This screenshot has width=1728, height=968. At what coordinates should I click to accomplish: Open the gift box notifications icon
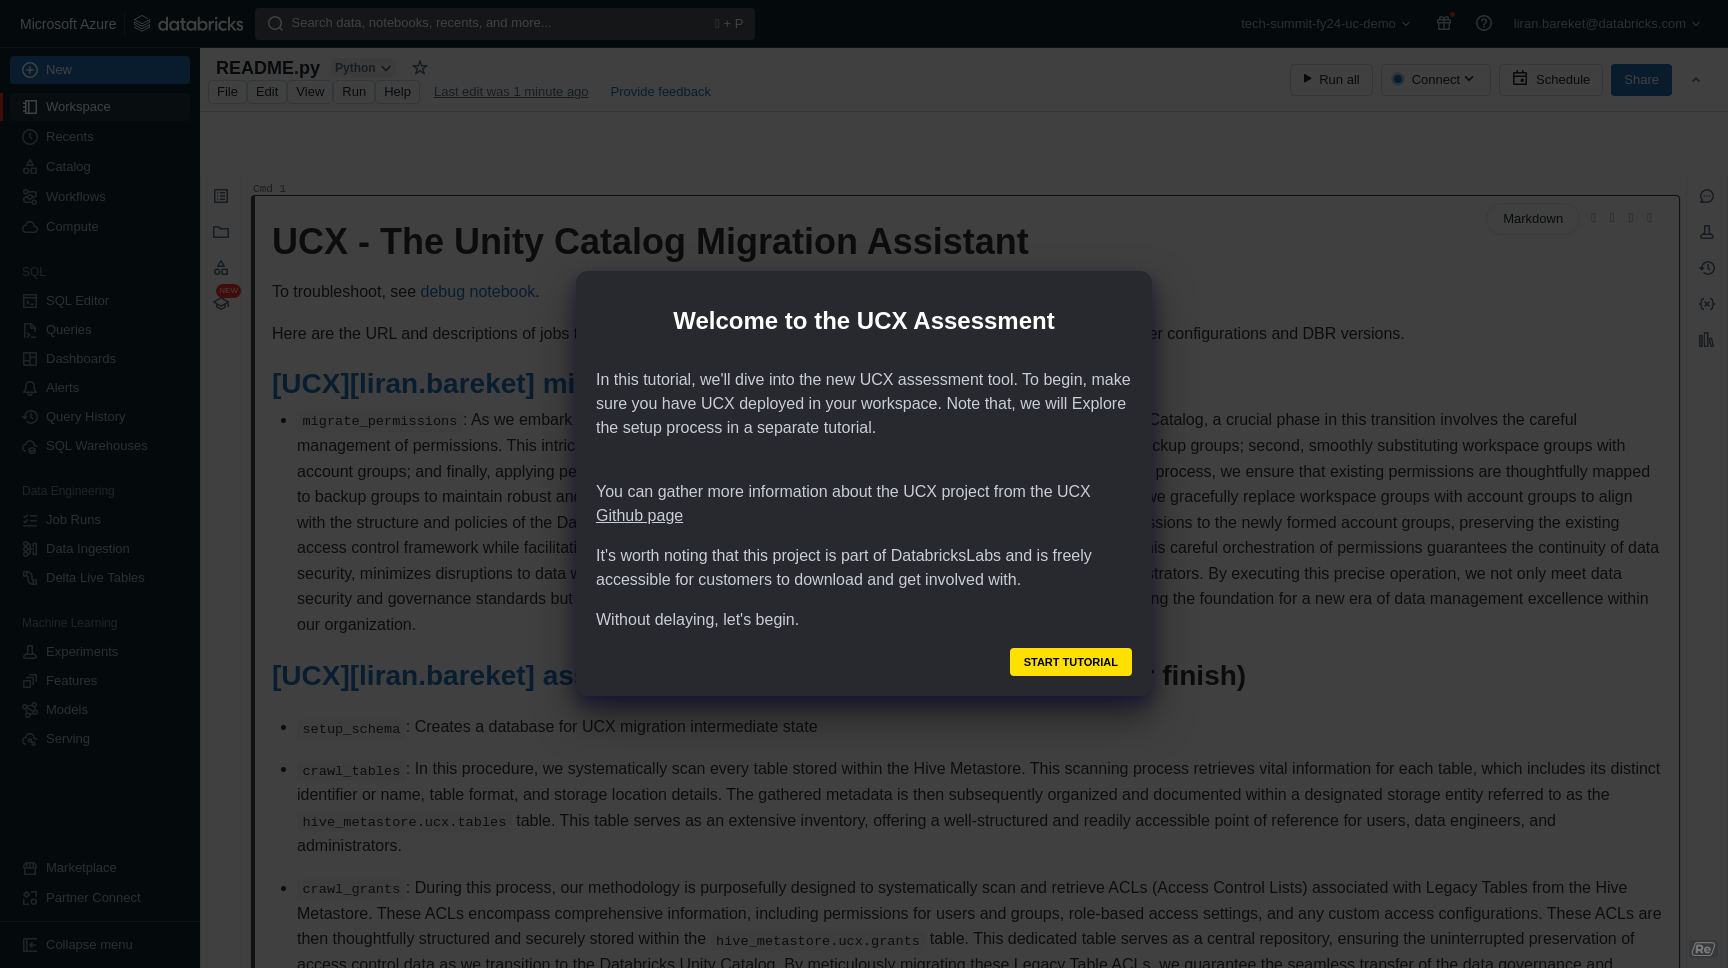coord(1444,23)
